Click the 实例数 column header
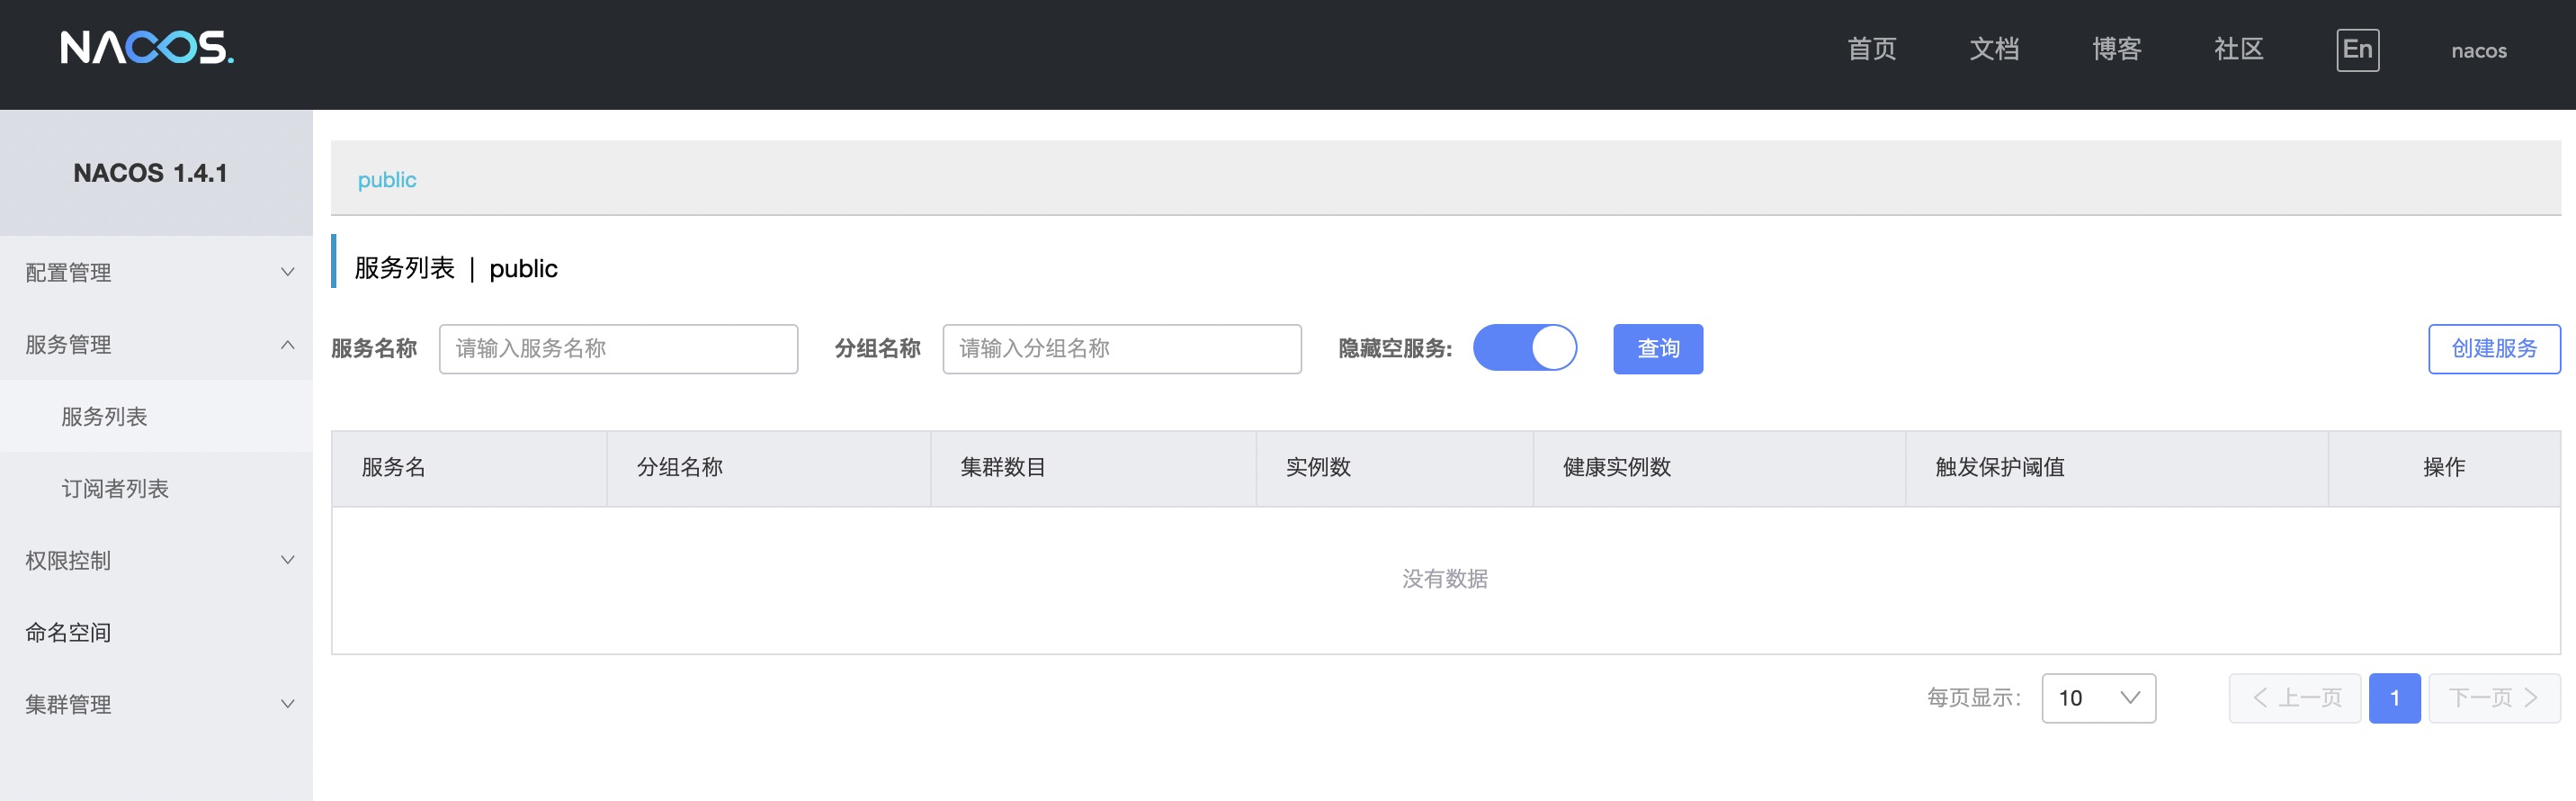Image resolution: width=2576 pixels, height=801 pixels. coord(1395,468)
